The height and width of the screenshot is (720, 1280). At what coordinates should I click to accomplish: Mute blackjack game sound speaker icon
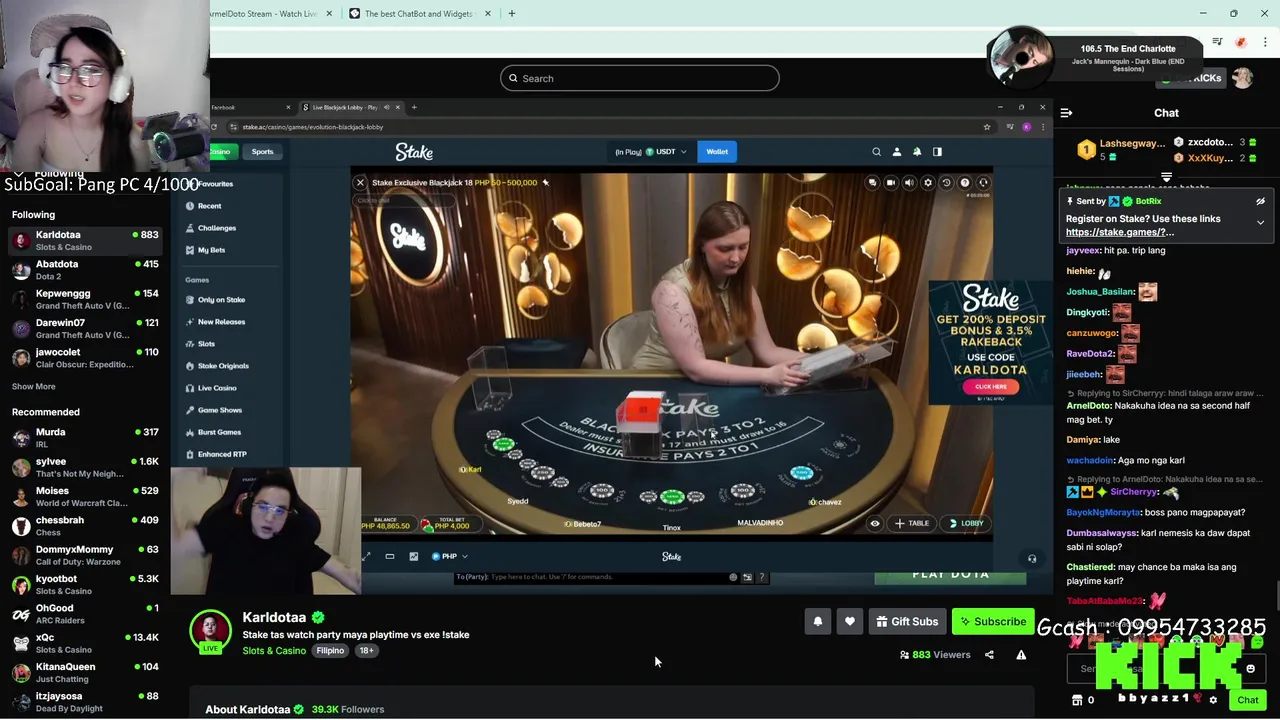pos(909,183)
